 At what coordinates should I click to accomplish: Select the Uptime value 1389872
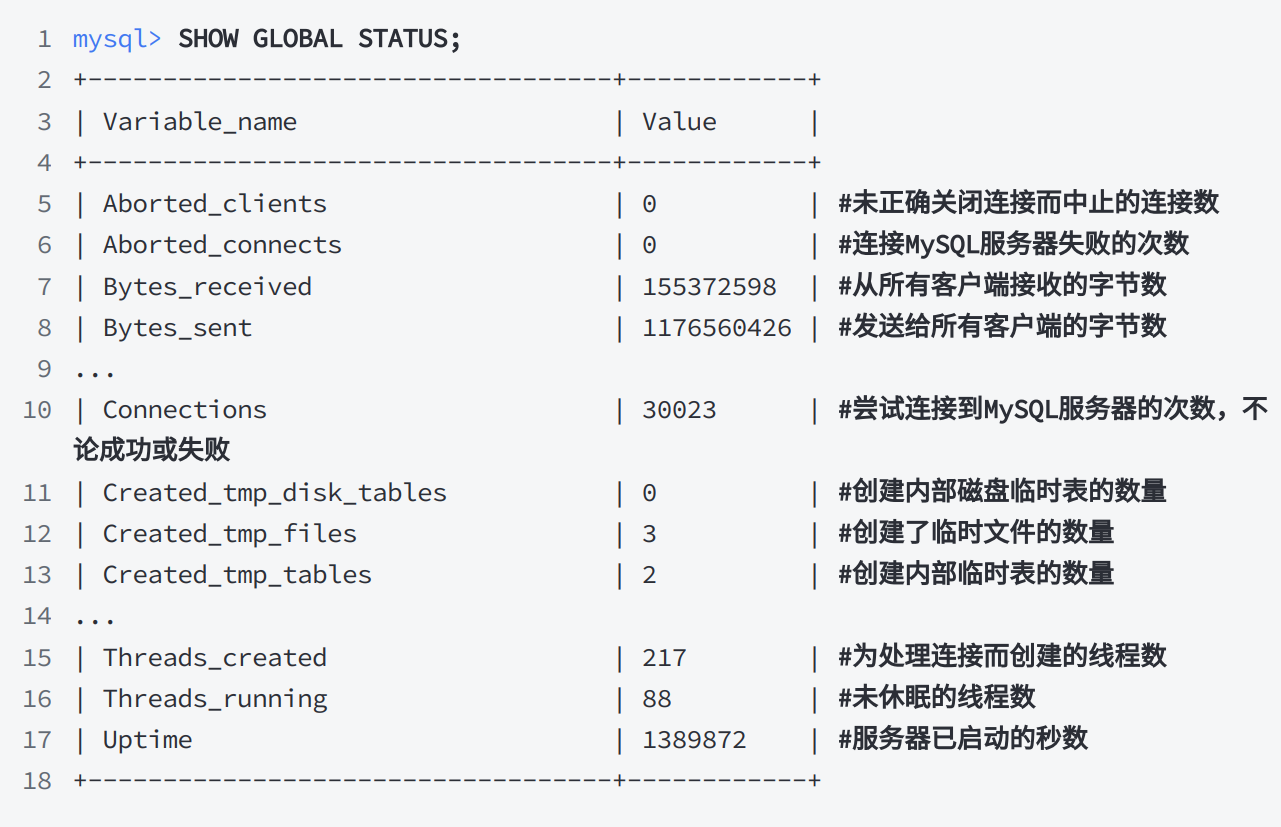695,740
